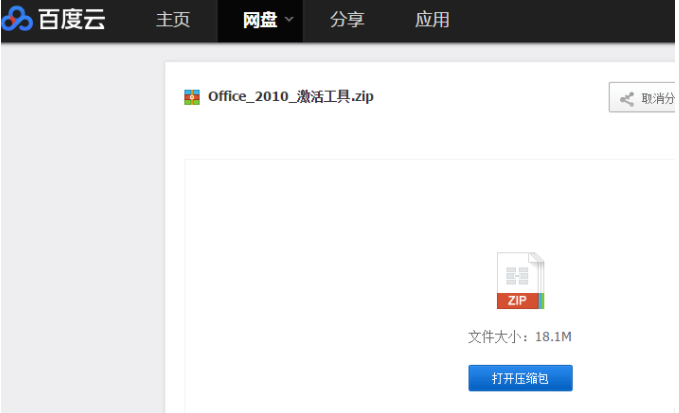Screen dimensions: 679x413
Task: Click the 取消分享 cancel share button
Action: coord(642,97)
